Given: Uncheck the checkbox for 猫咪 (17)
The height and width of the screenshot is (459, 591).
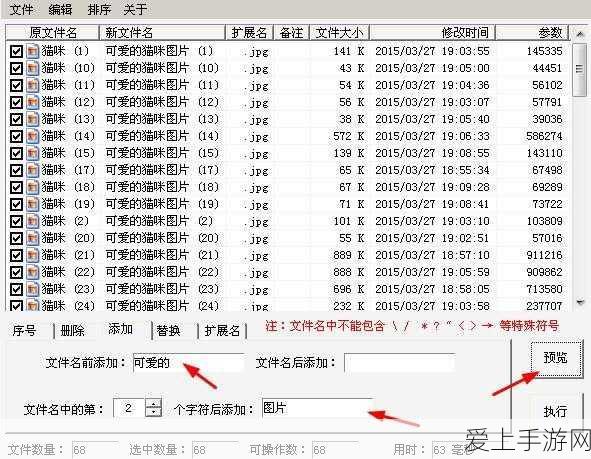Looking at the screenshot, I should coord(16,170).
